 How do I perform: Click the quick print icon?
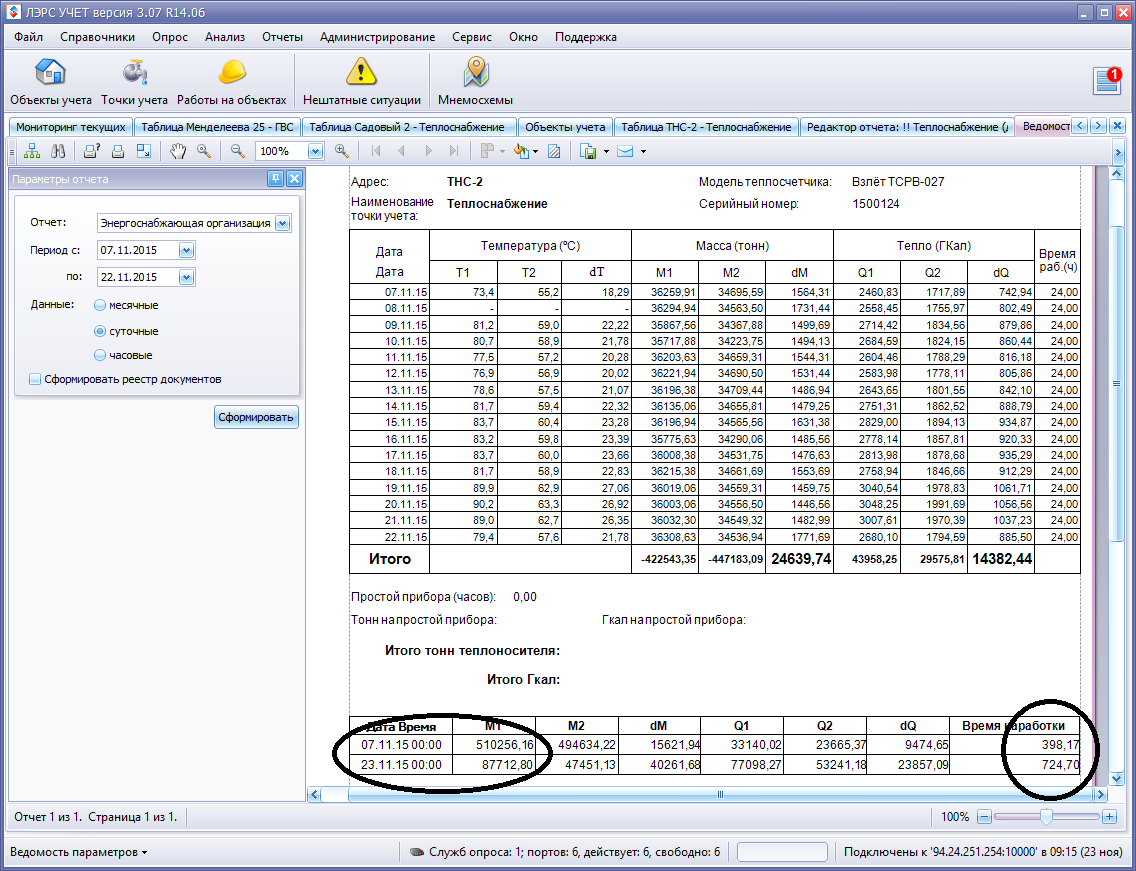click(x=118, y=151)
